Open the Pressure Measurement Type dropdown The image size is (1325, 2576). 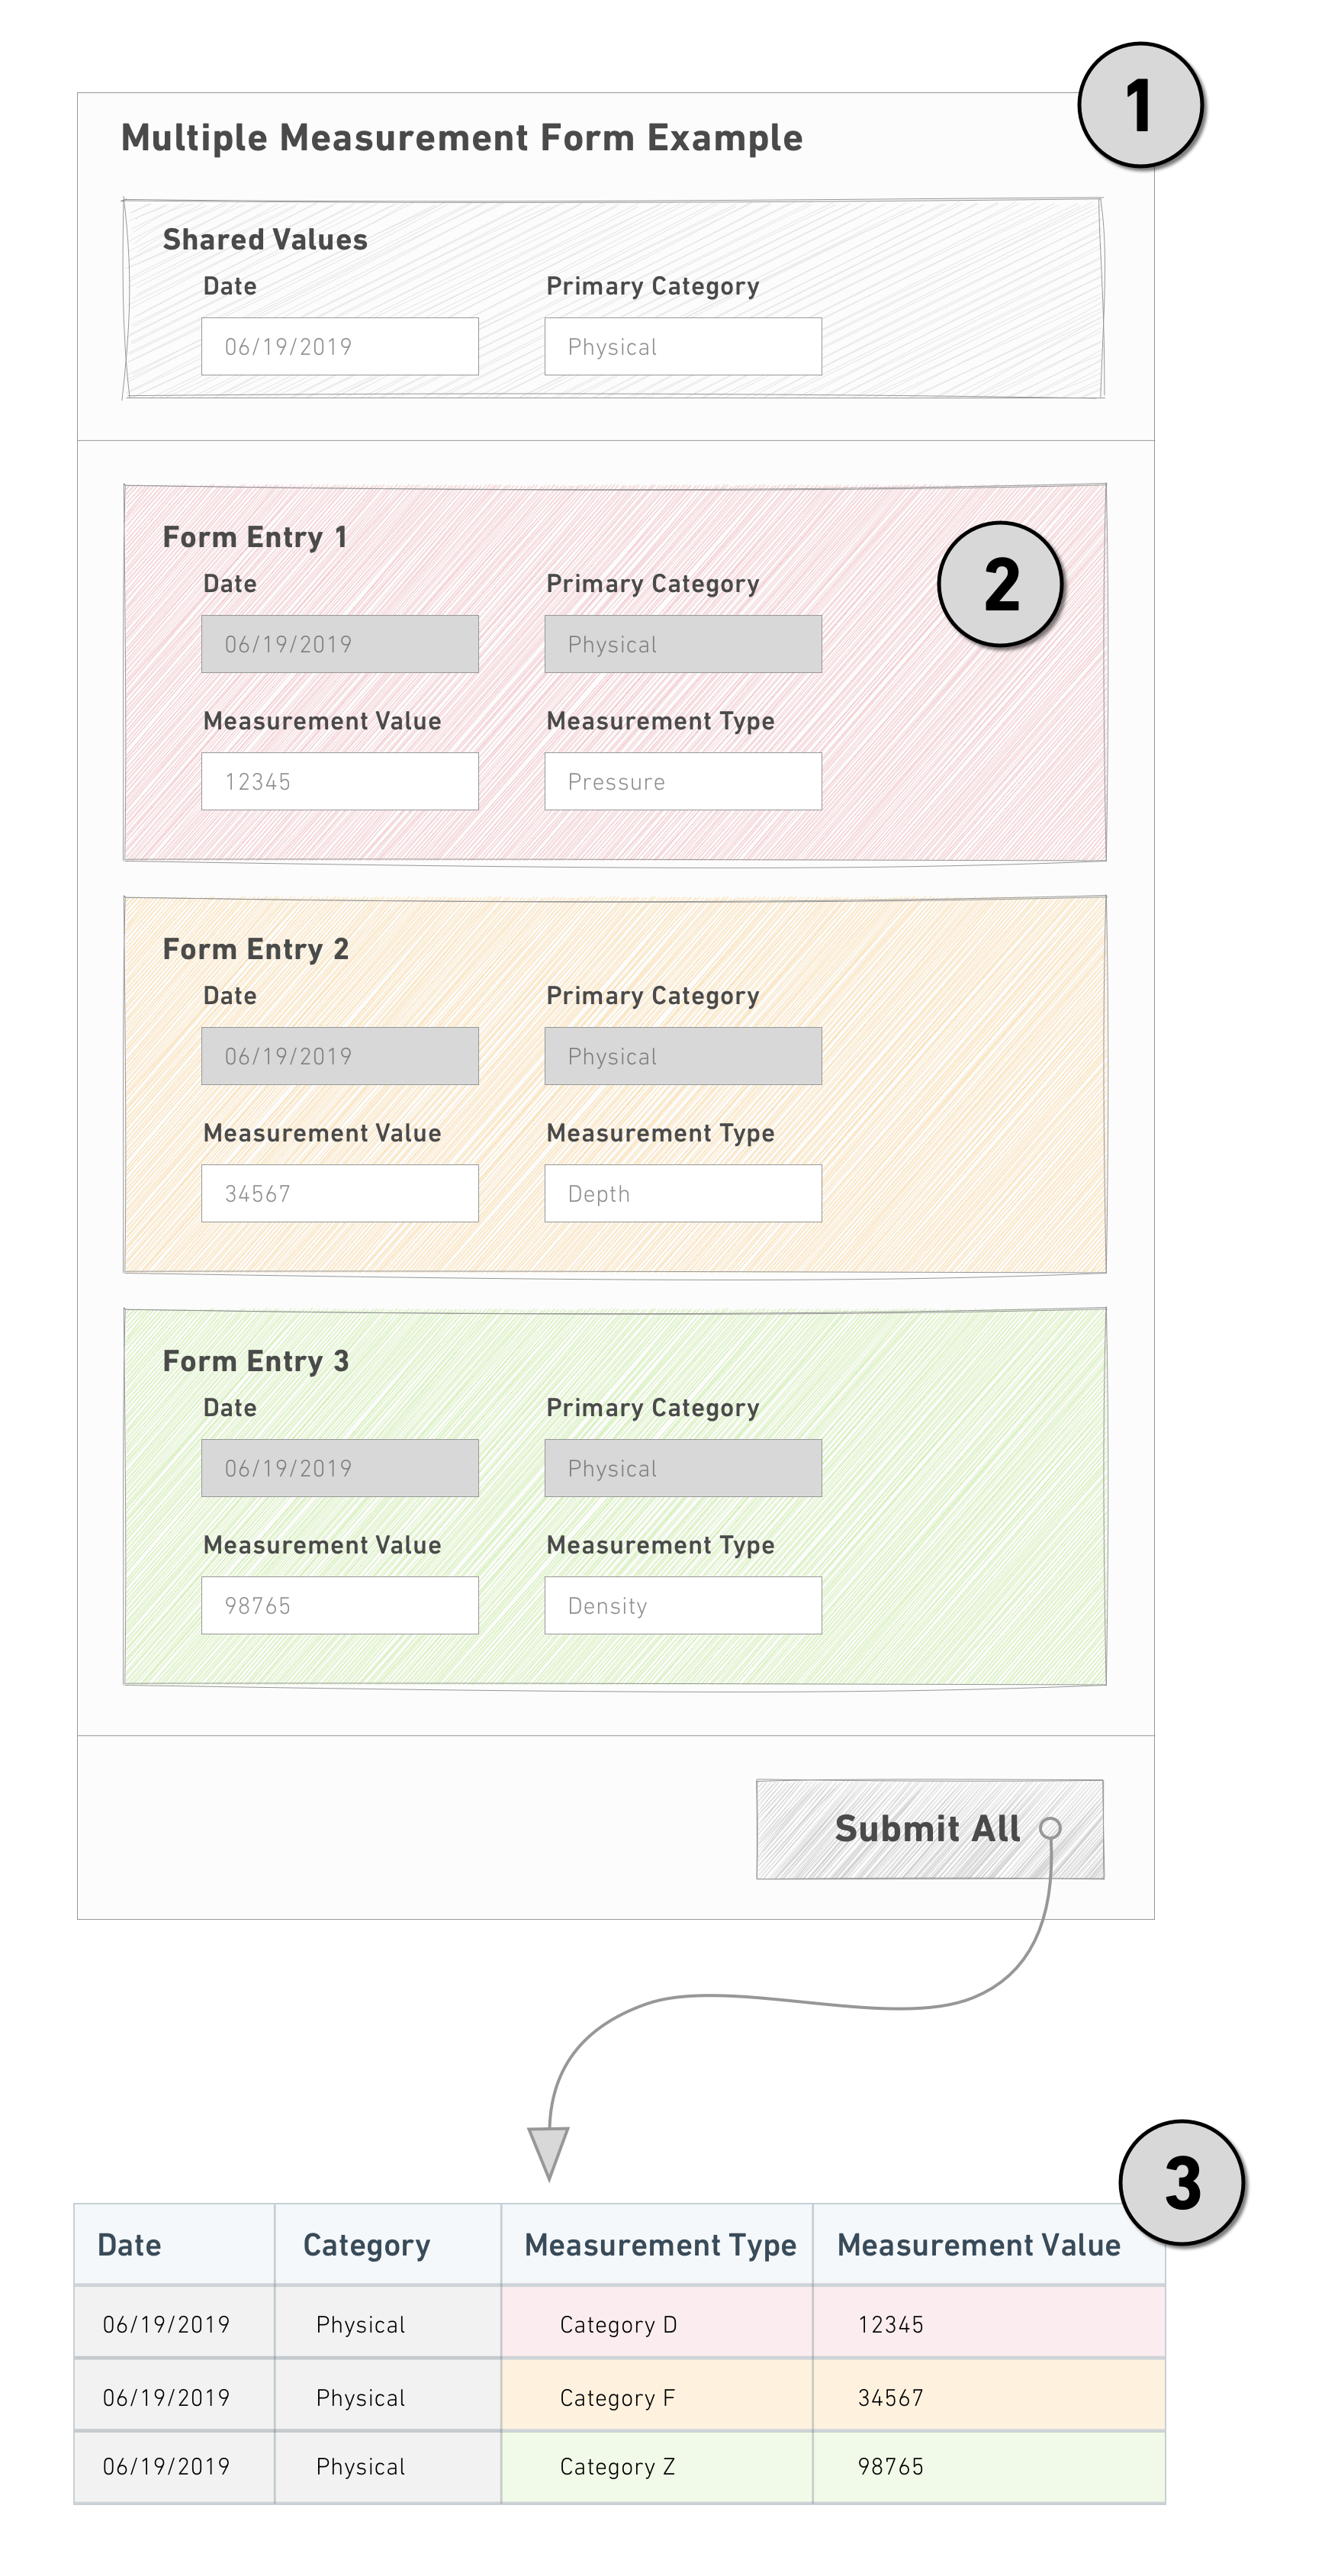(x=683, y=781)
